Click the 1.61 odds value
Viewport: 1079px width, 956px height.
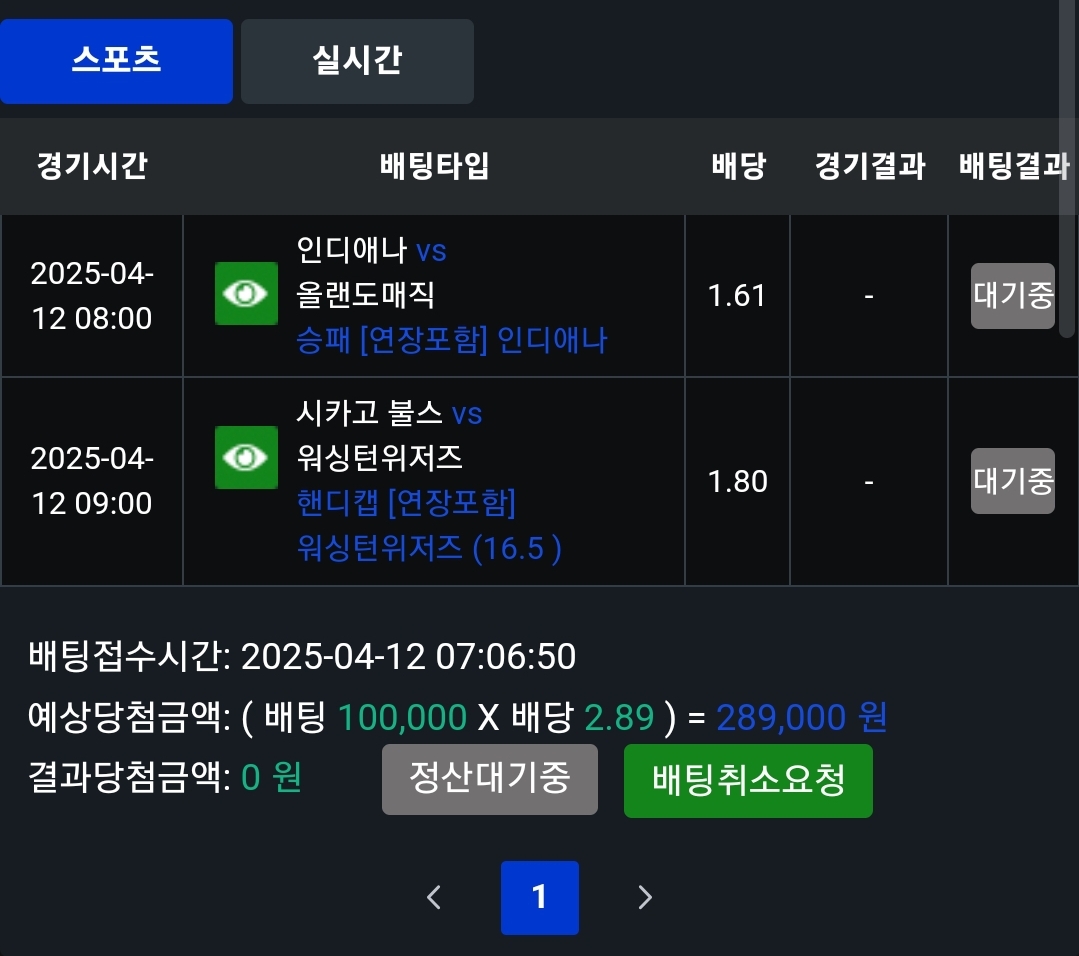point(737,296)
